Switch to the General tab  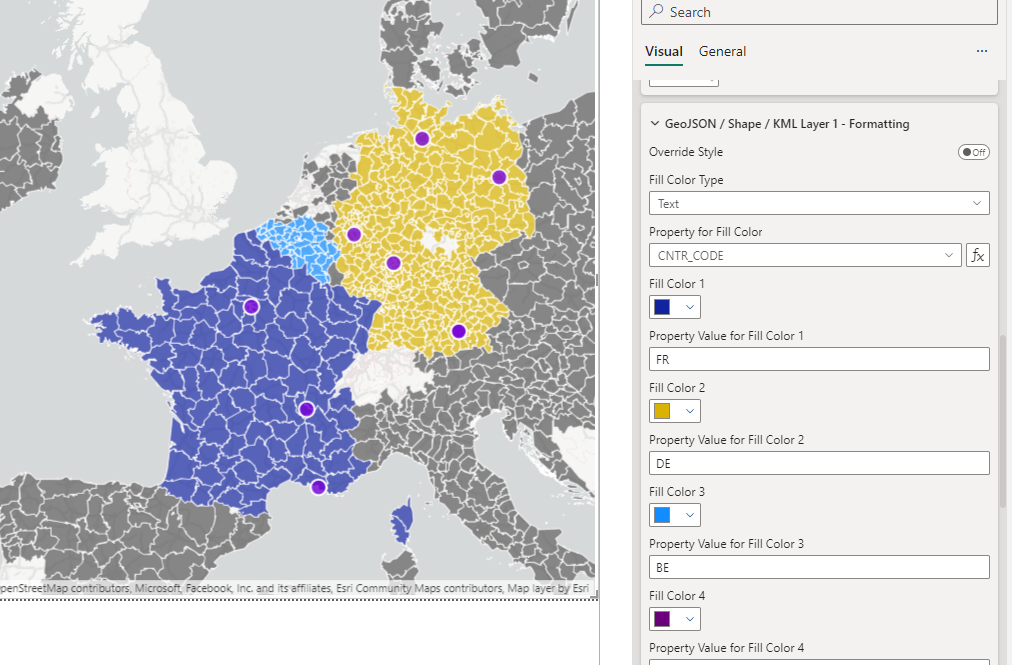point(722,51)
